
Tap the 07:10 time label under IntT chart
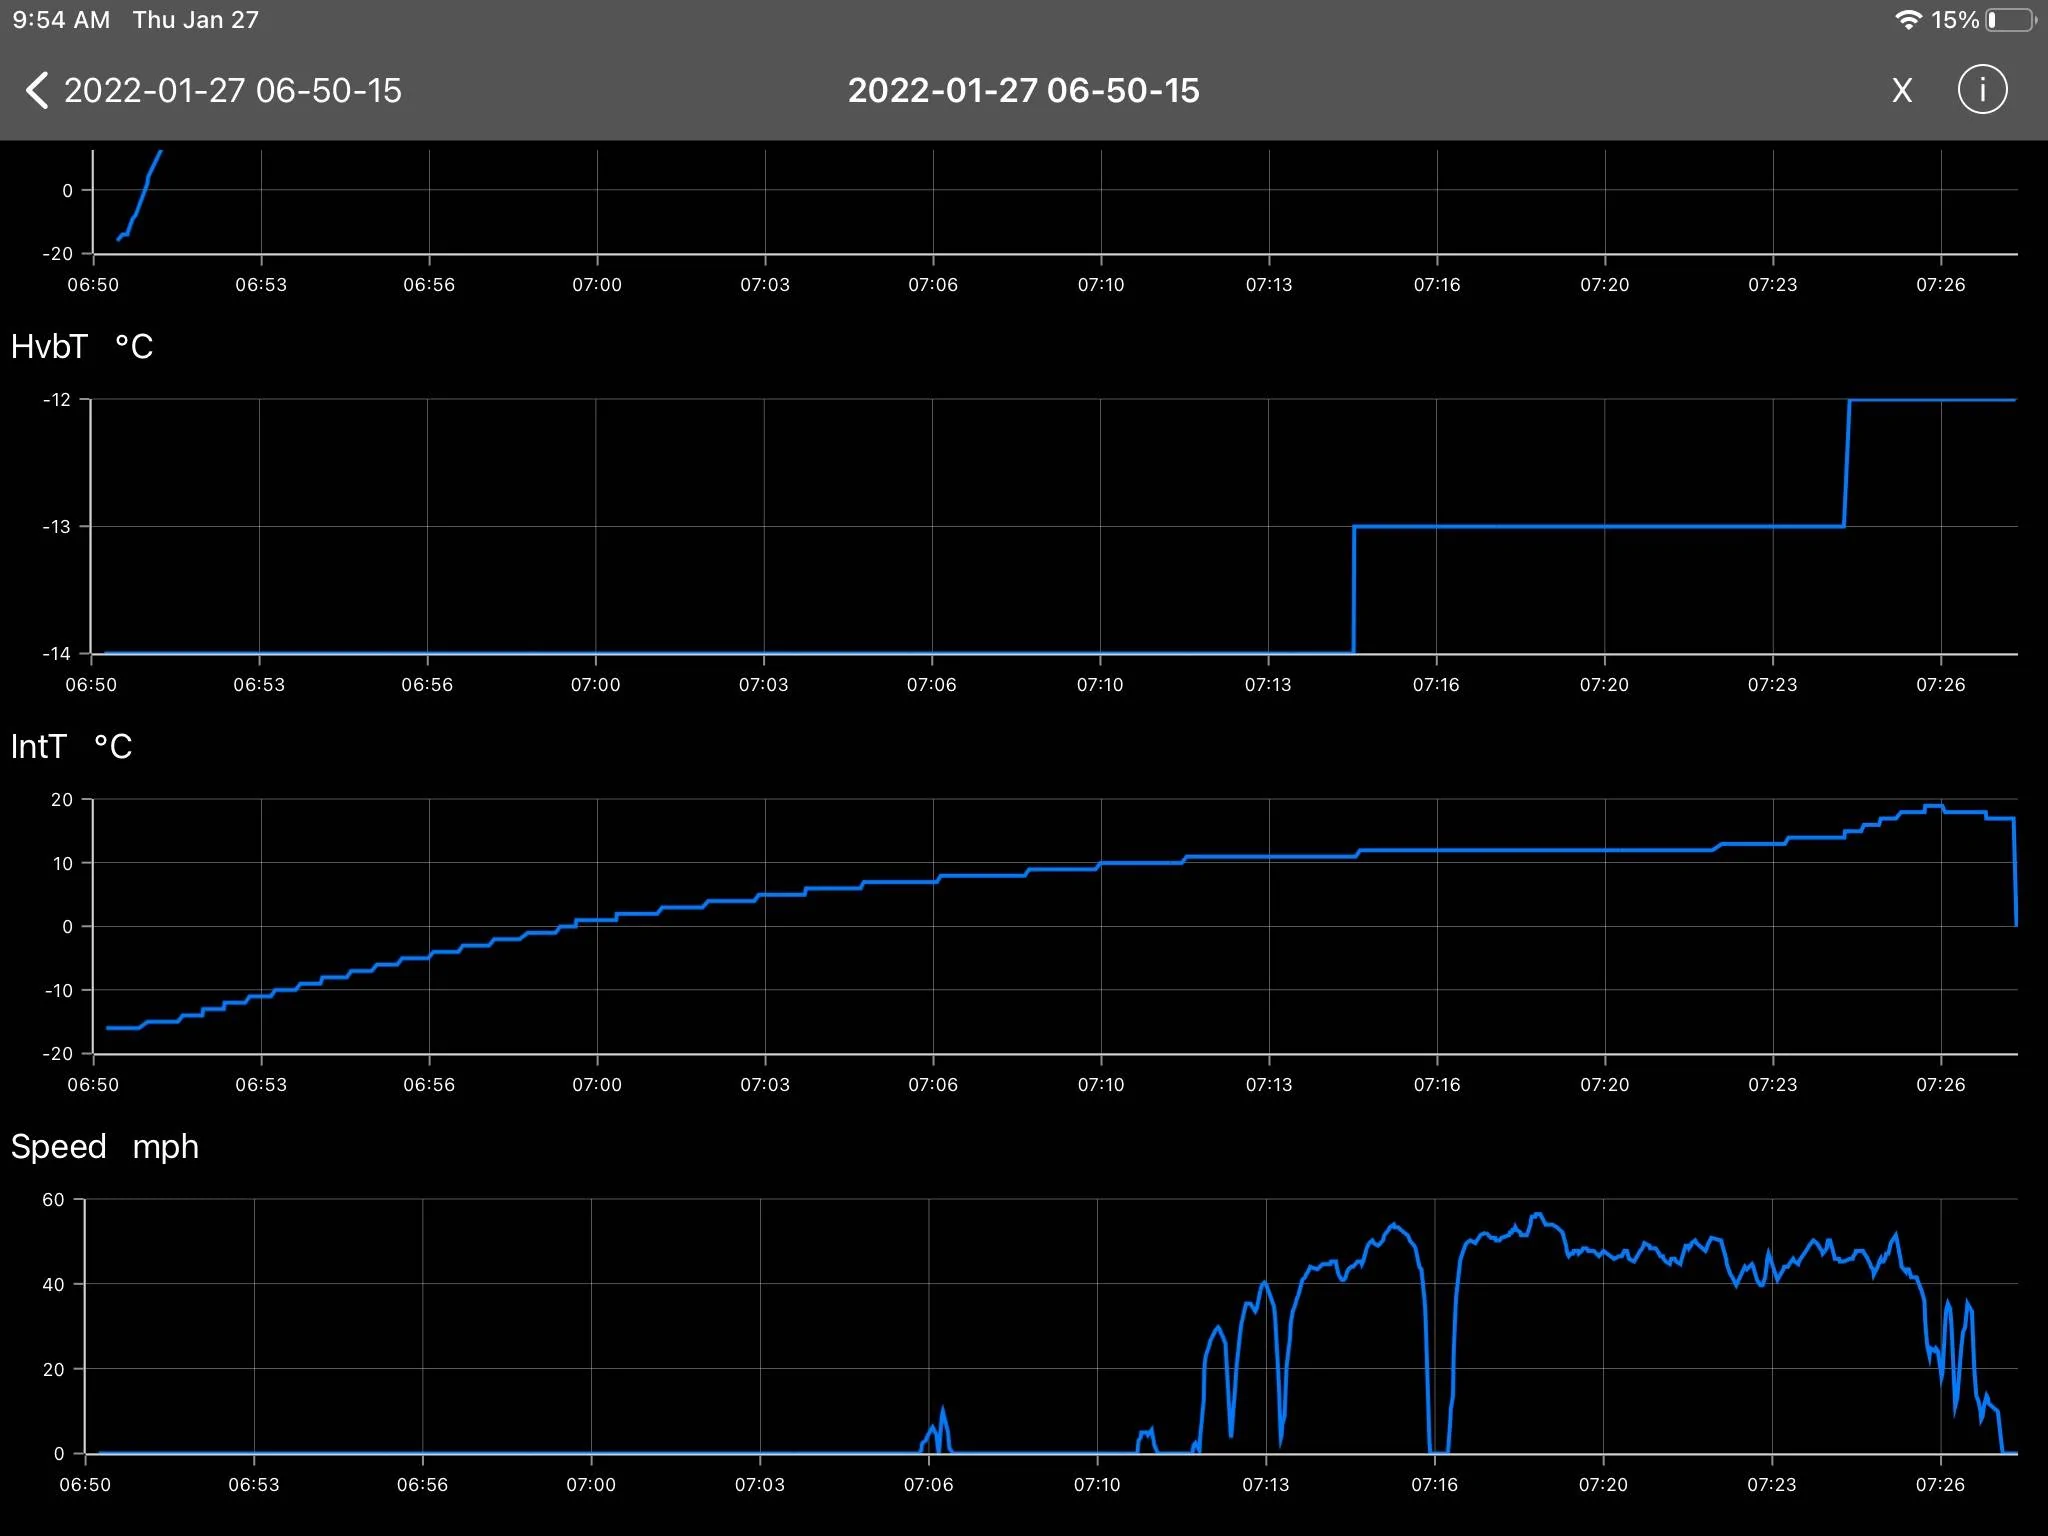tap(1101, 1085)
